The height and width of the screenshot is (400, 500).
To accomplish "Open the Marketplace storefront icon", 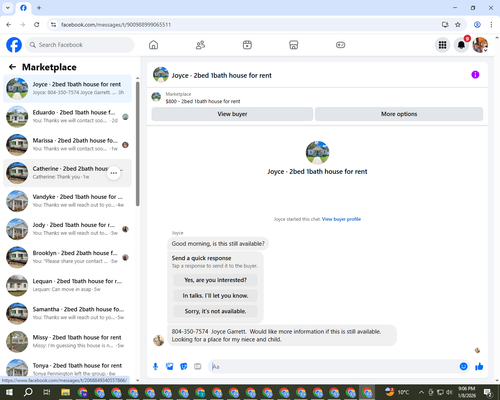I will pyautogui.click(x=294, y=45).
